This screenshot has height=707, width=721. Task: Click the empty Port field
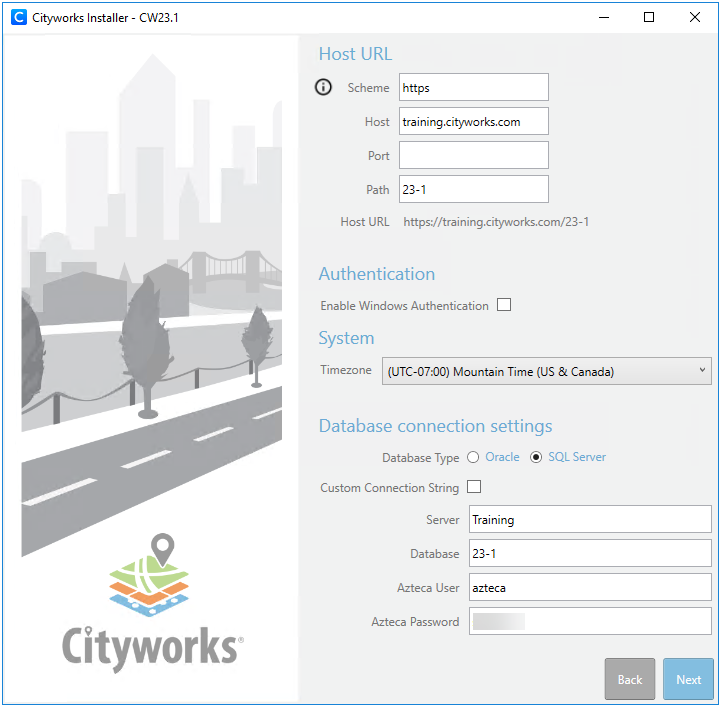473,156
